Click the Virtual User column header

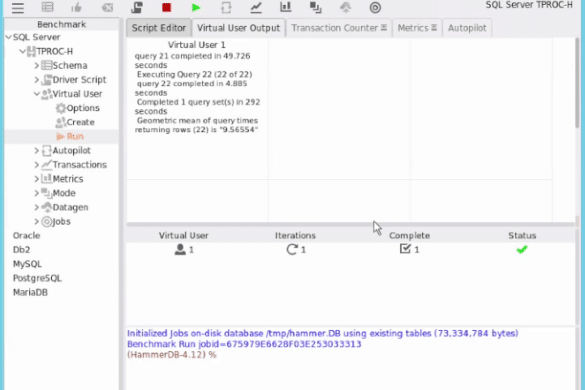[184, 235]
